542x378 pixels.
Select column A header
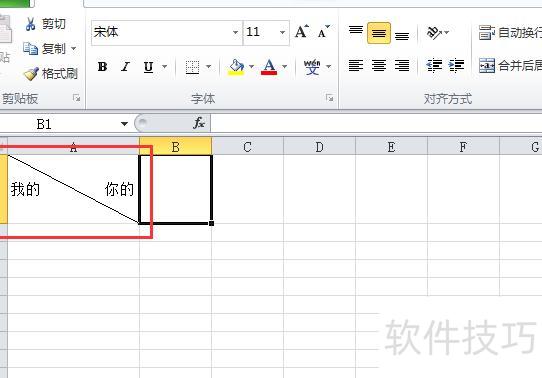coord(73,147)
